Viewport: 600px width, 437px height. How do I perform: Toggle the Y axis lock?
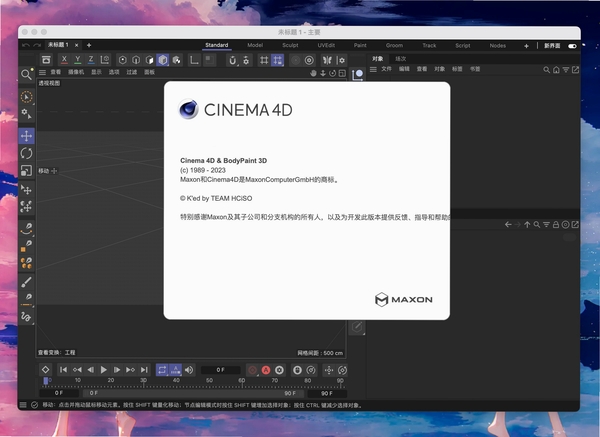tap(78, 60)
